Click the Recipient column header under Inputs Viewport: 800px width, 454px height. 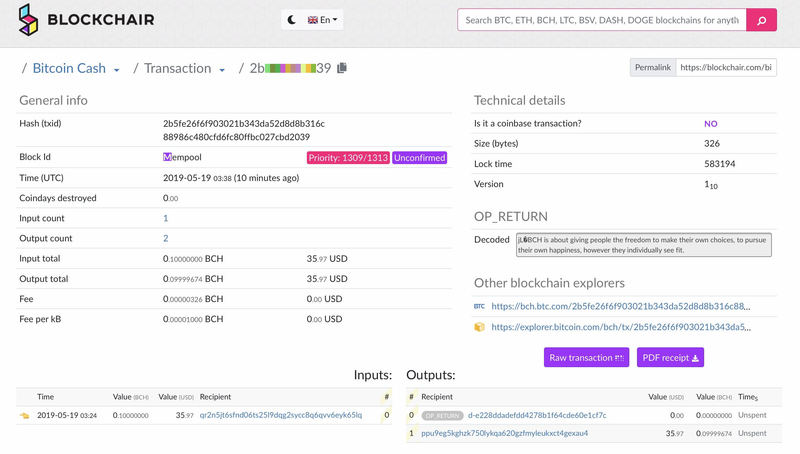pos(215,397)
